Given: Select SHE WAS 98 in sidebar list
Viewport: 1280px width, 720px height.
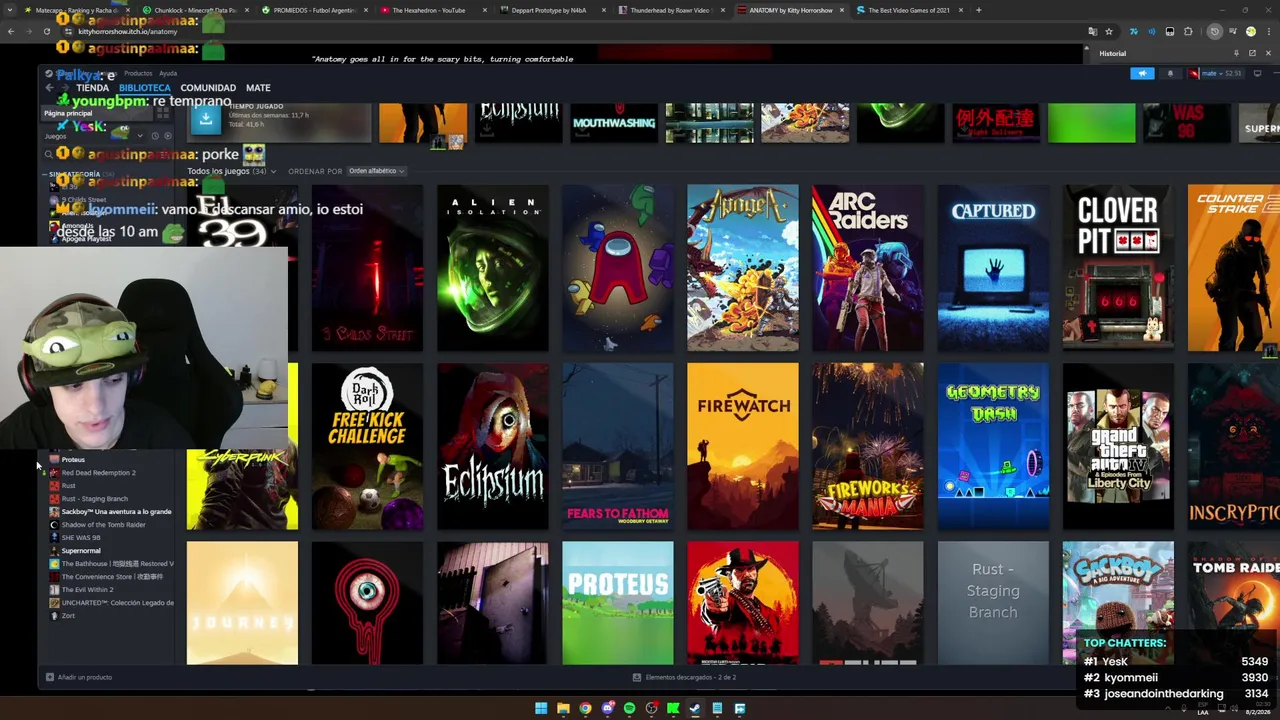Looking at the screenshot, I should click(x=81, y=537).
